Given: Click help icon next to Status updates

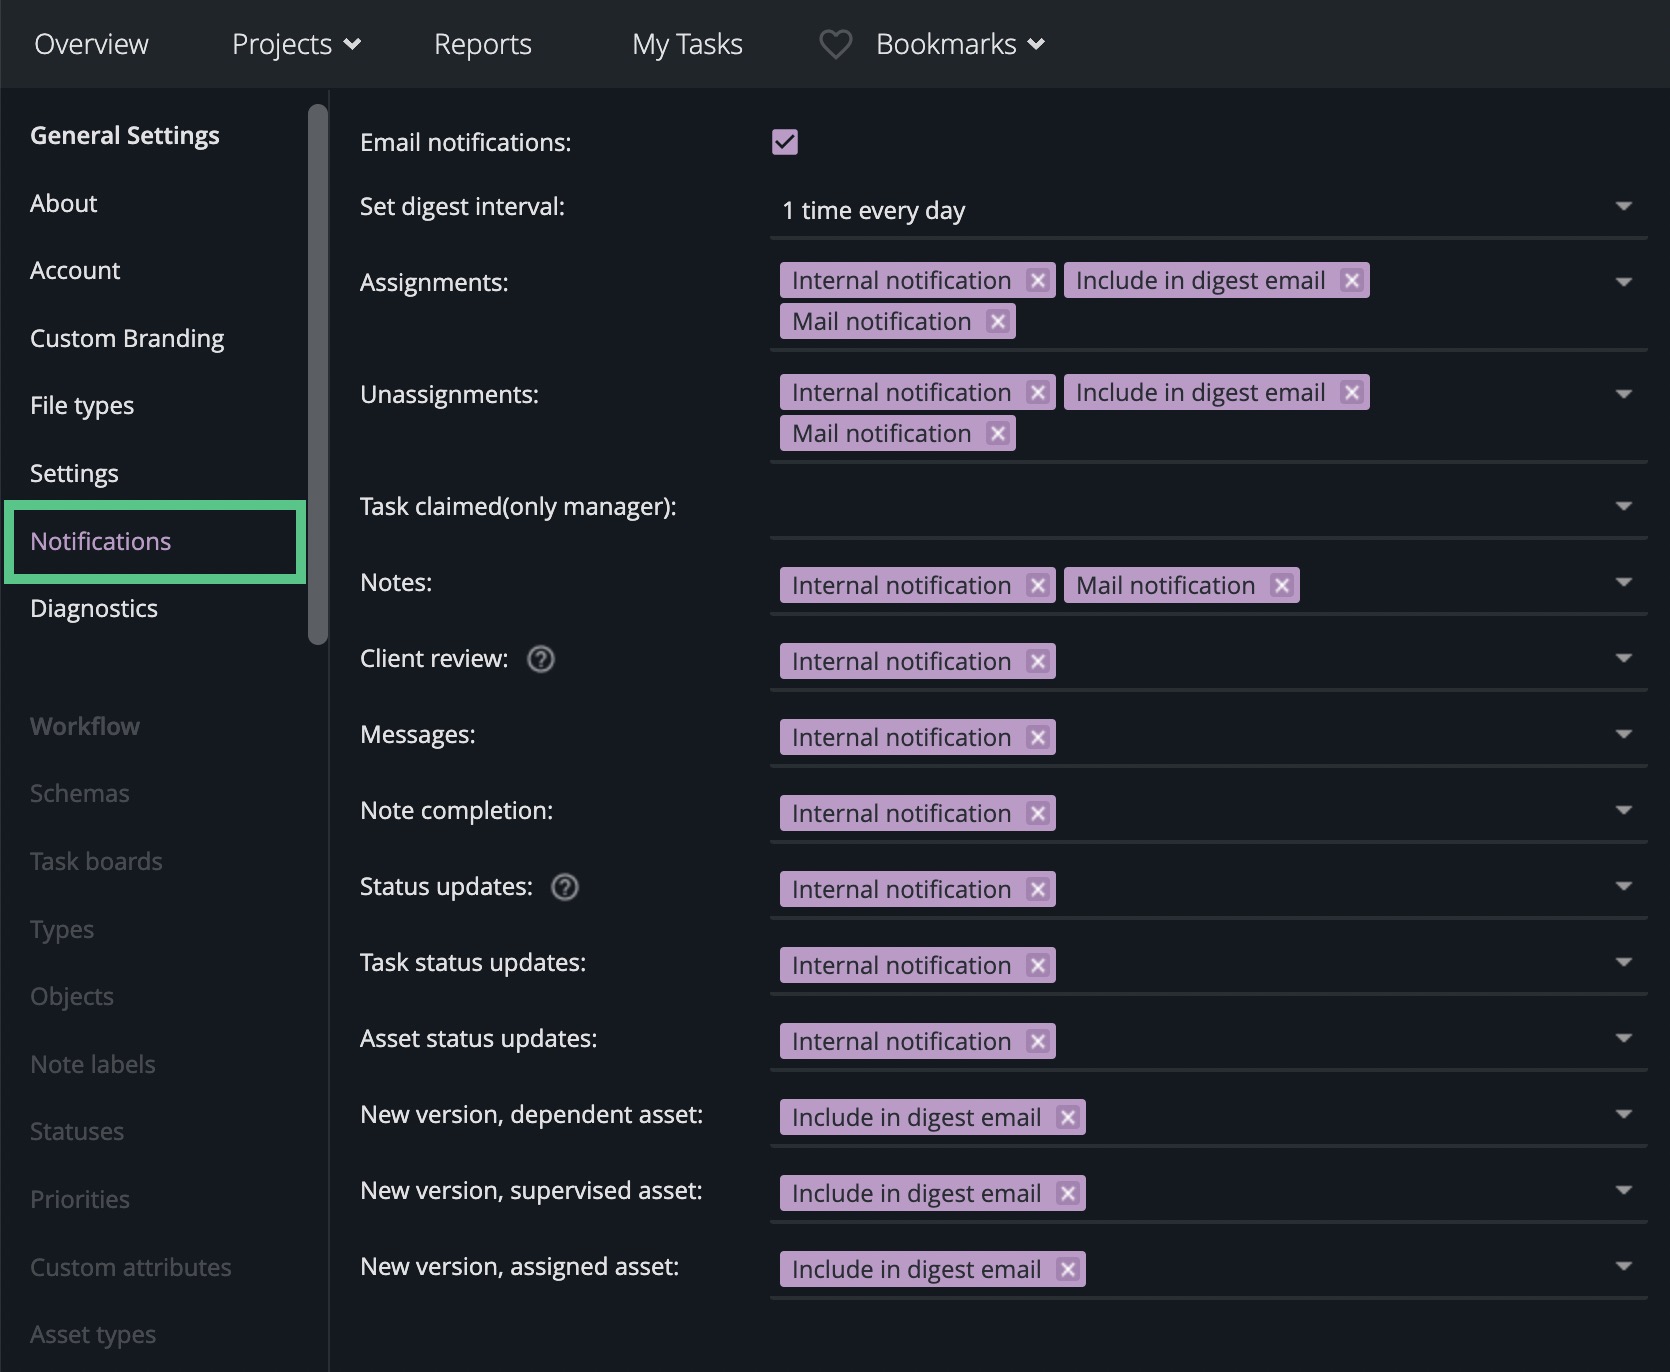Looking at the screenshot, I should tap(565, 887).
